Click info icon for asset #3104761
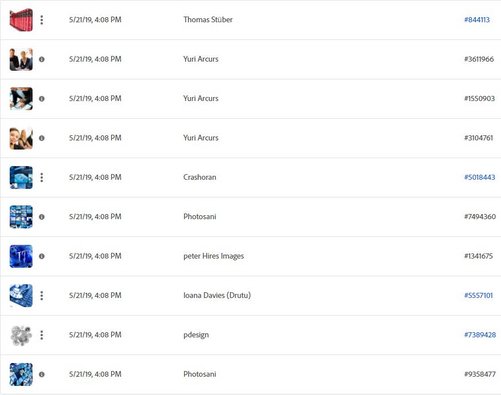Image resolution: width=501 pixels, height=395 pixels. pyautogui.click(x=42, y=138)
